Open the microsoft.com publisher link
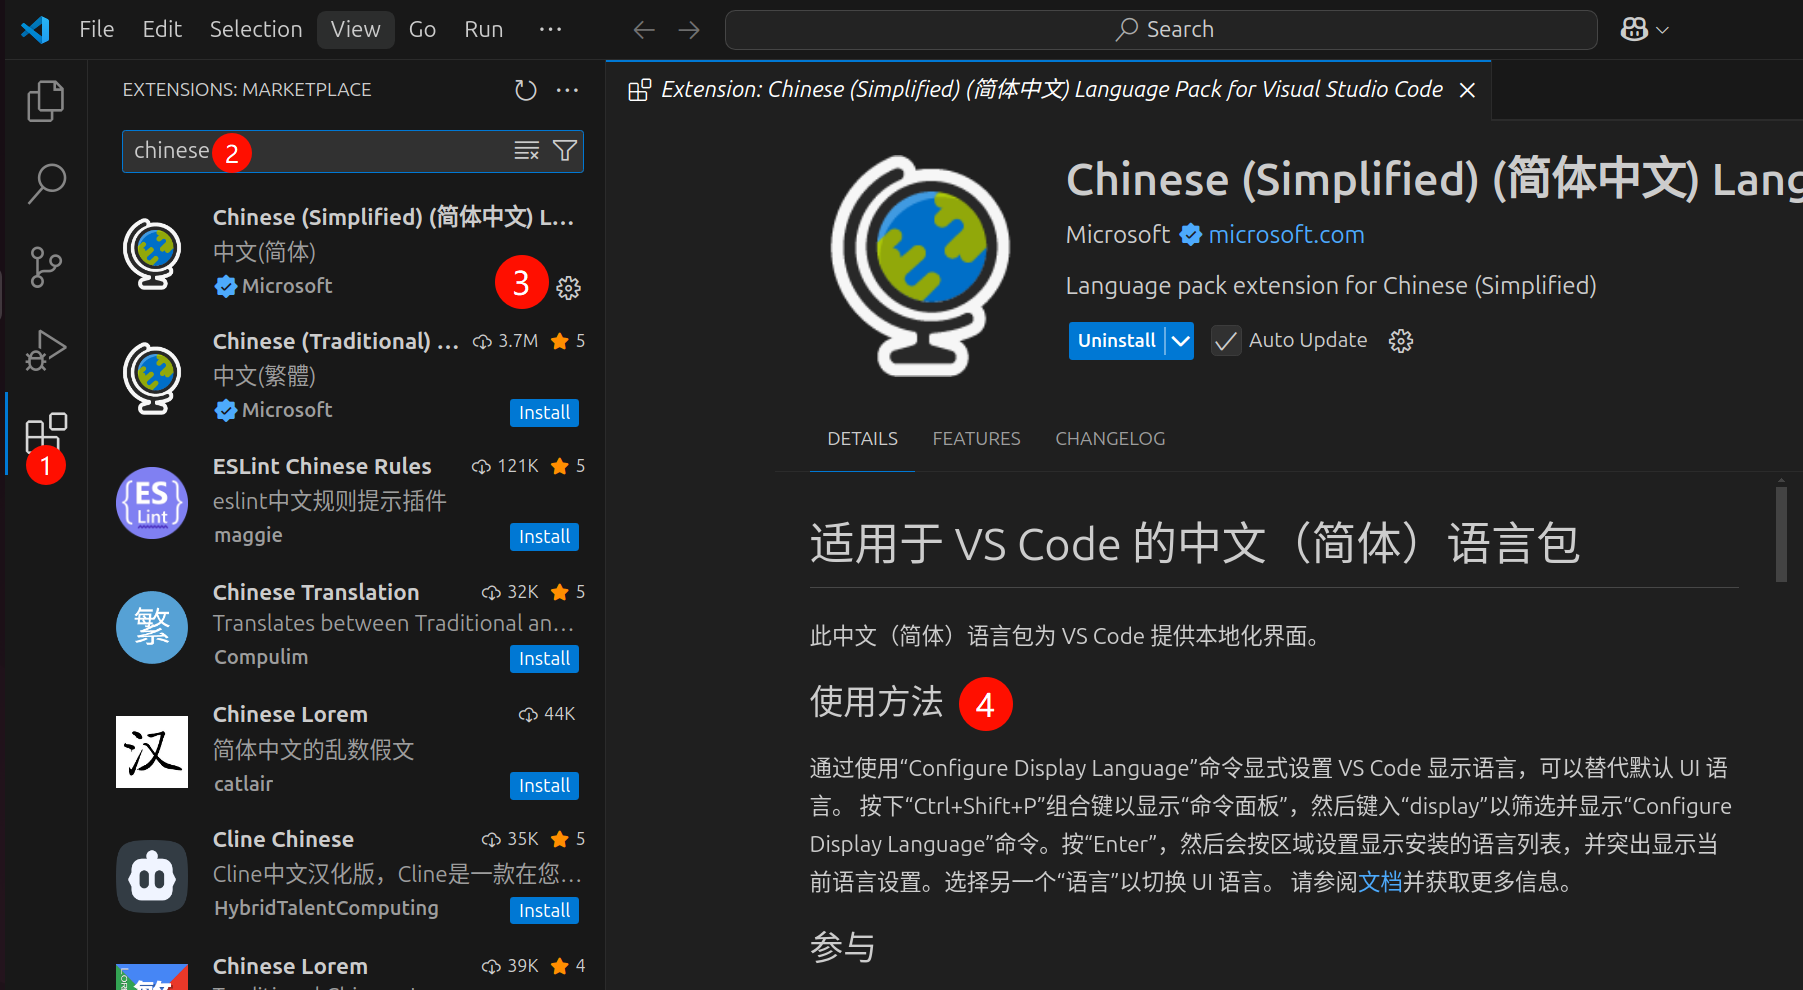 point(1286,234)
